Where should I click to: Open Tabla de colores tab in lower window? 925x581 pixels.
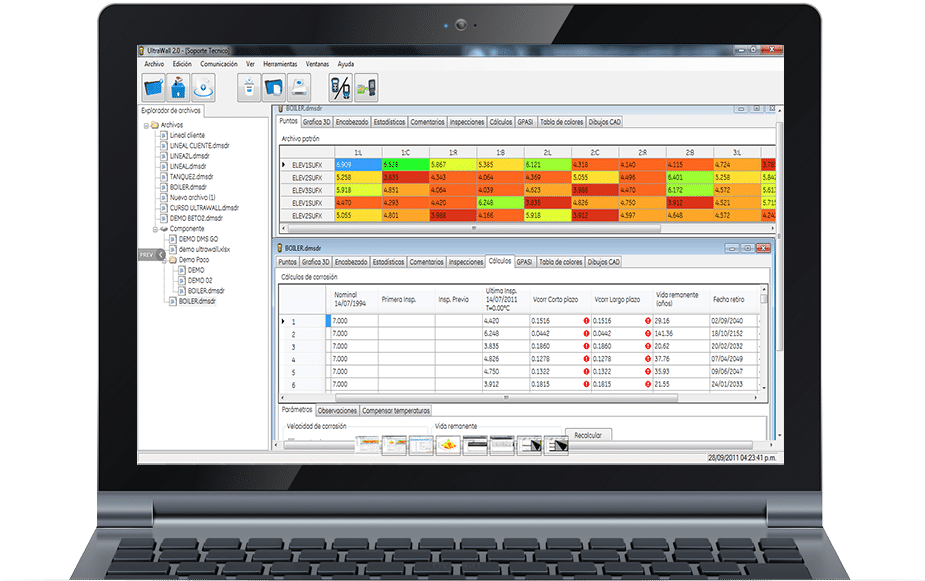tap(560, 261)
